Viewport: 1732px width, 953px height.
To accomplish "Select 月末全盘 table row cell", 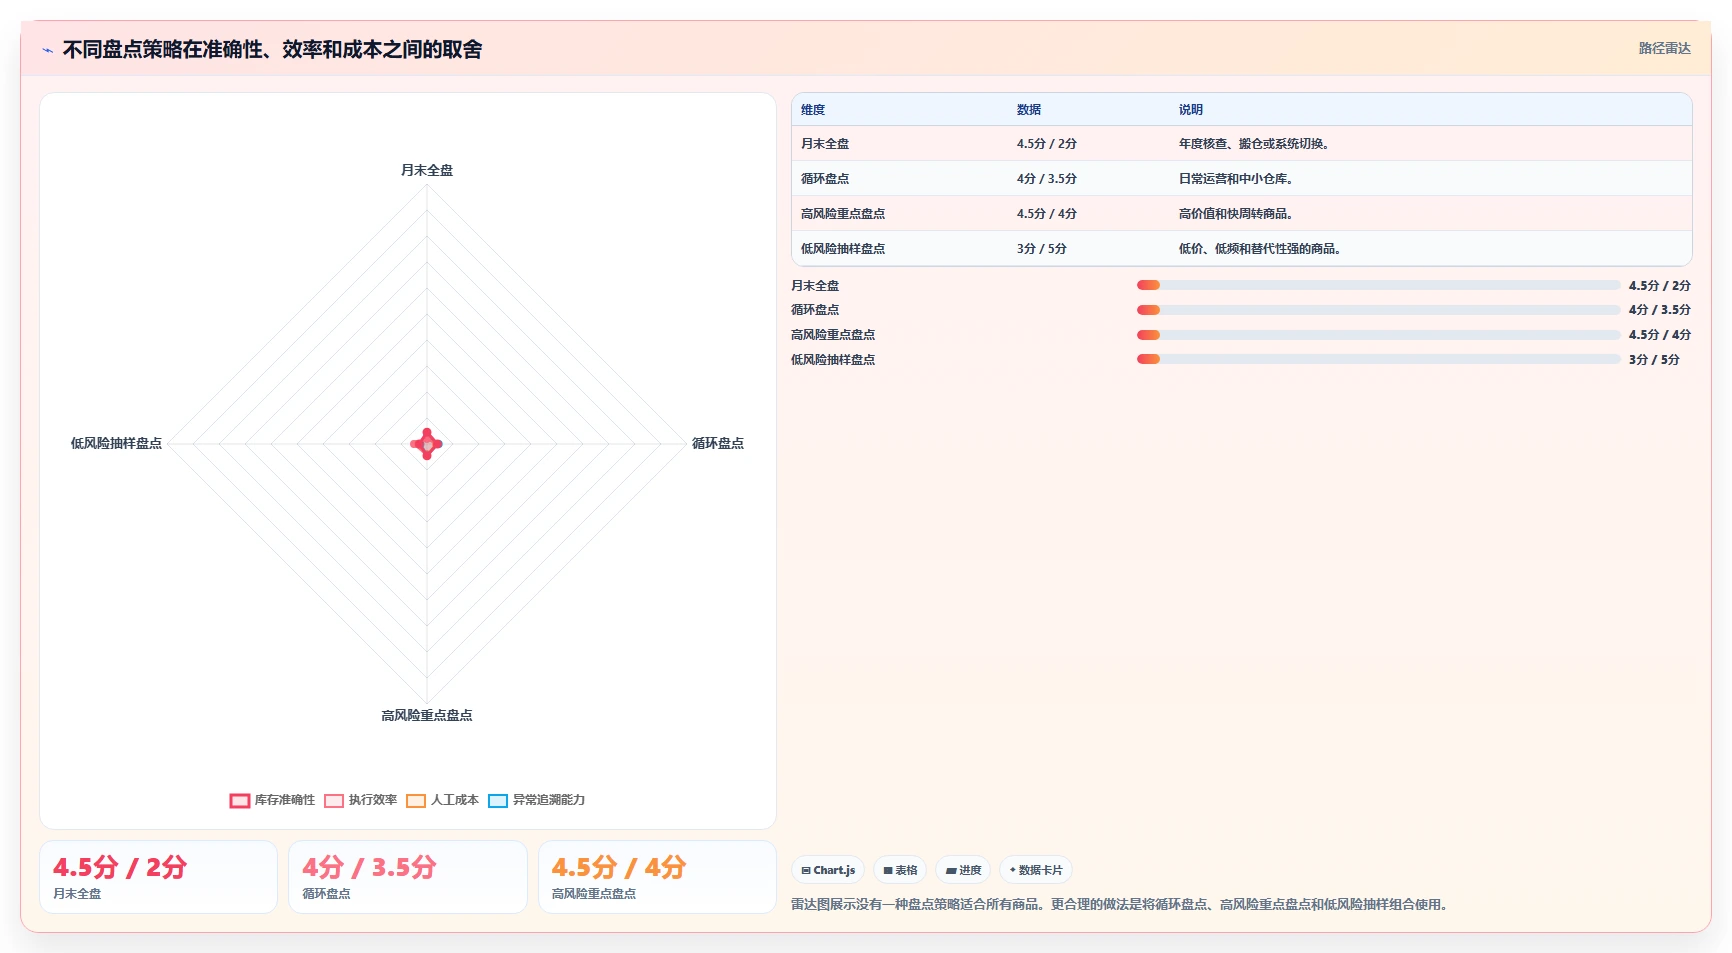I will (825, 144).
